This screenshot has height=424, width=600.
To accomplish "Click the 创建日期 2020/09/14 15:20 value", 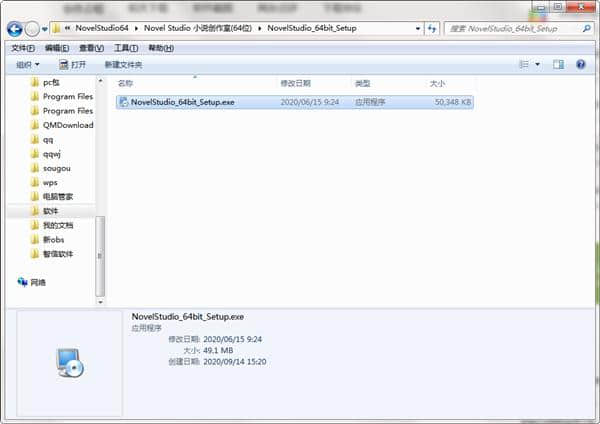I will pos(235,362).
